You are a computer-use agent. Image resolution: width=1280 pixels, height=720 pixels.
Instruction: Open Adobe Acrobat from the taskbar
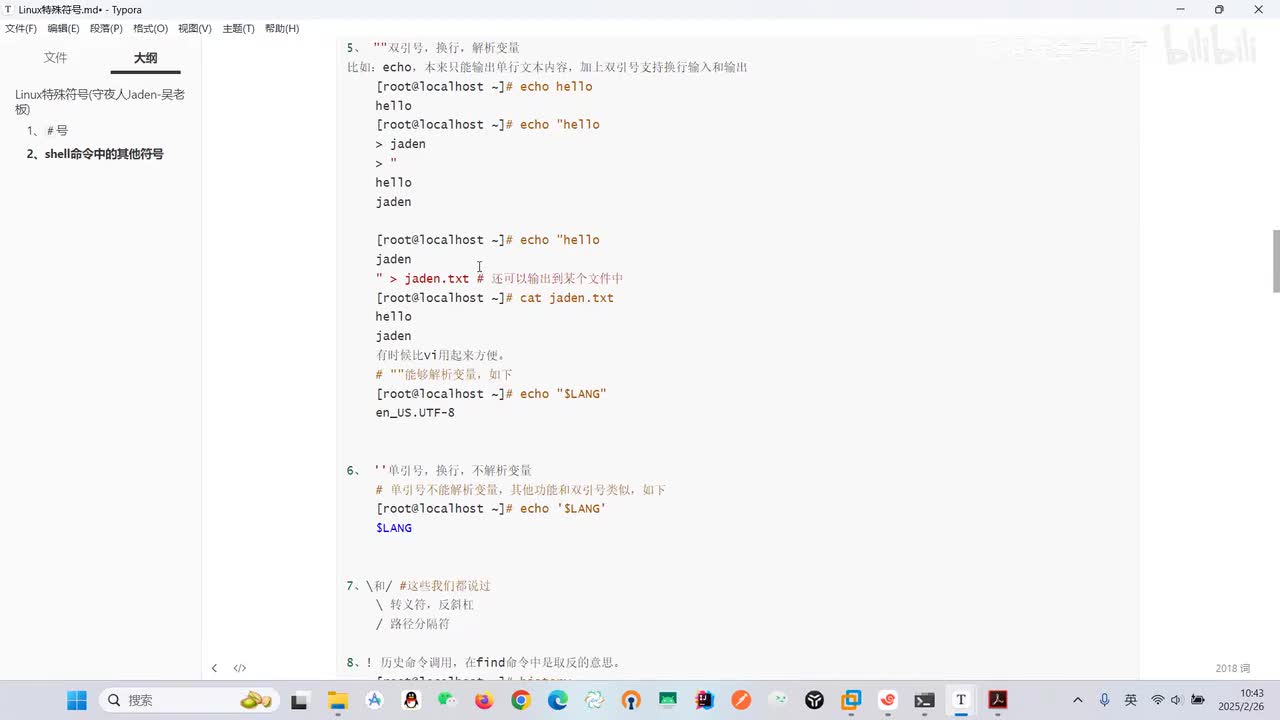[998, 700]
